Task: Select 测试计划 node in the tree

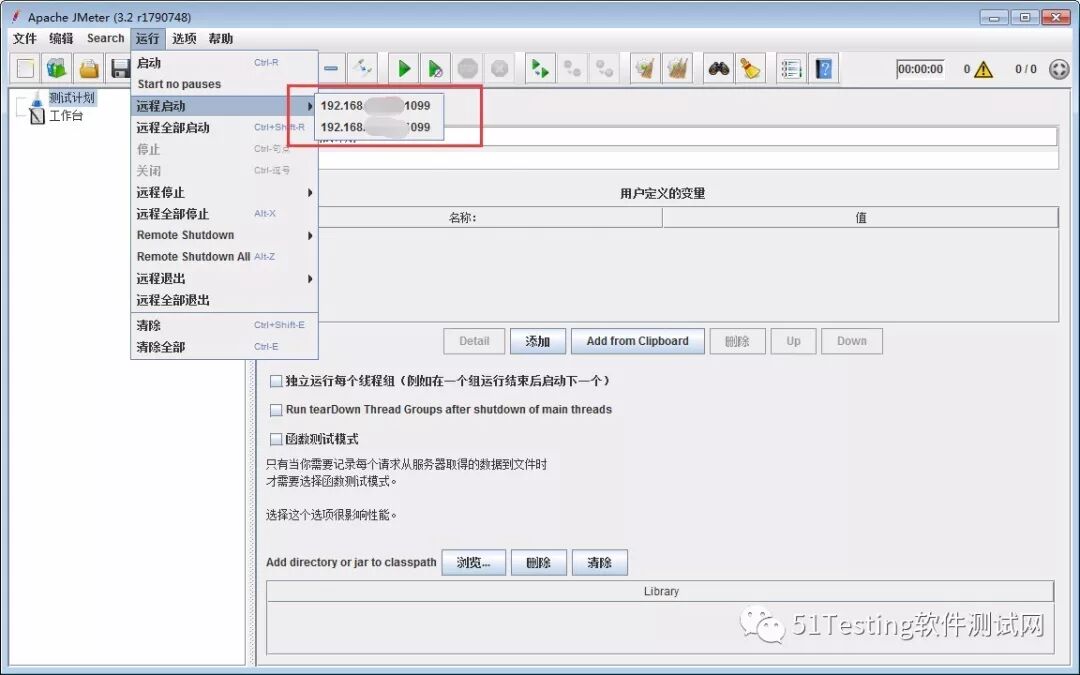Action: click(72, 98)
